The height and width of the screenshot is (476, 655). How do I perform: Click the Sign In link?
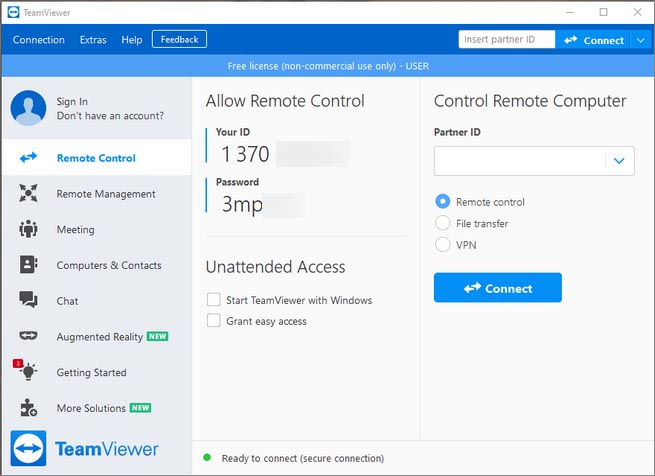click(72, 101)
